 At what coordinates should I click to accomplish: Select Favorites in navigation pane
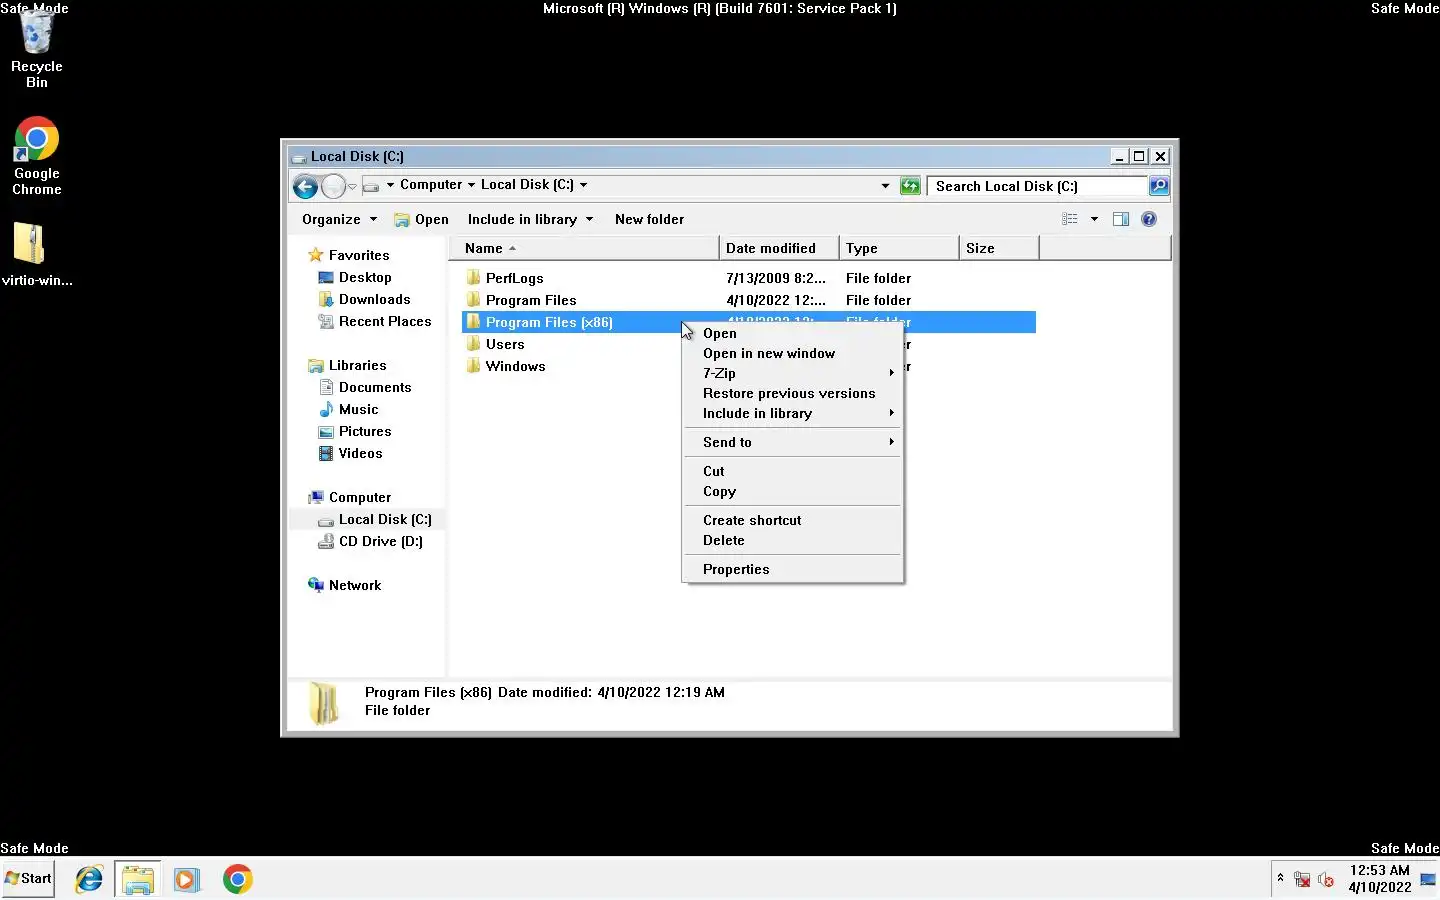click(x=359, y=255)
